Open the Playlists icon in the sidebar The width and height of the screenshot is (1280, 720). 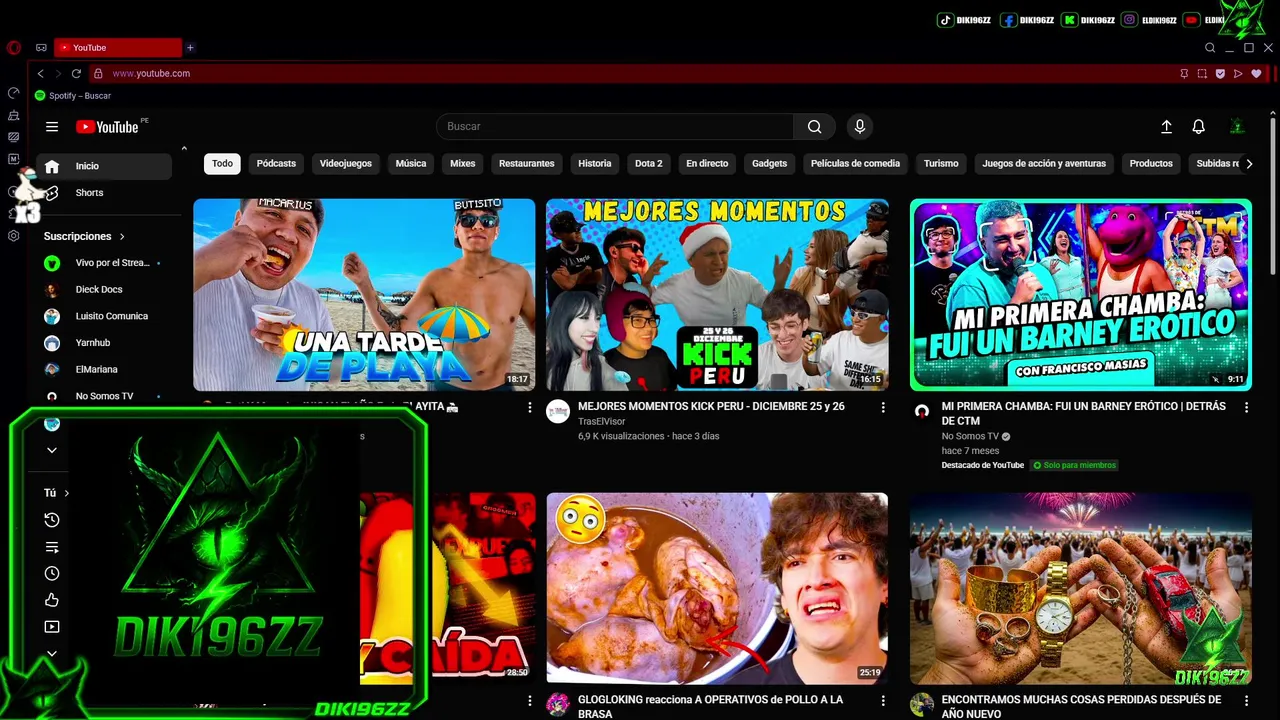(52, 547)
